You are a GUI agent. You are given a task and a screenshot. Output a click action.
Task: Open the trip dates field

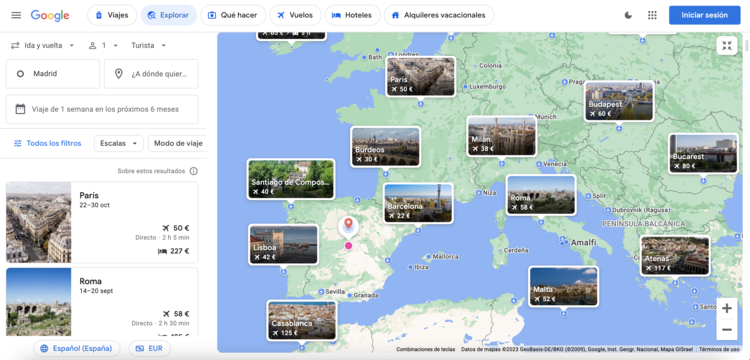click(x=102, y=109)
